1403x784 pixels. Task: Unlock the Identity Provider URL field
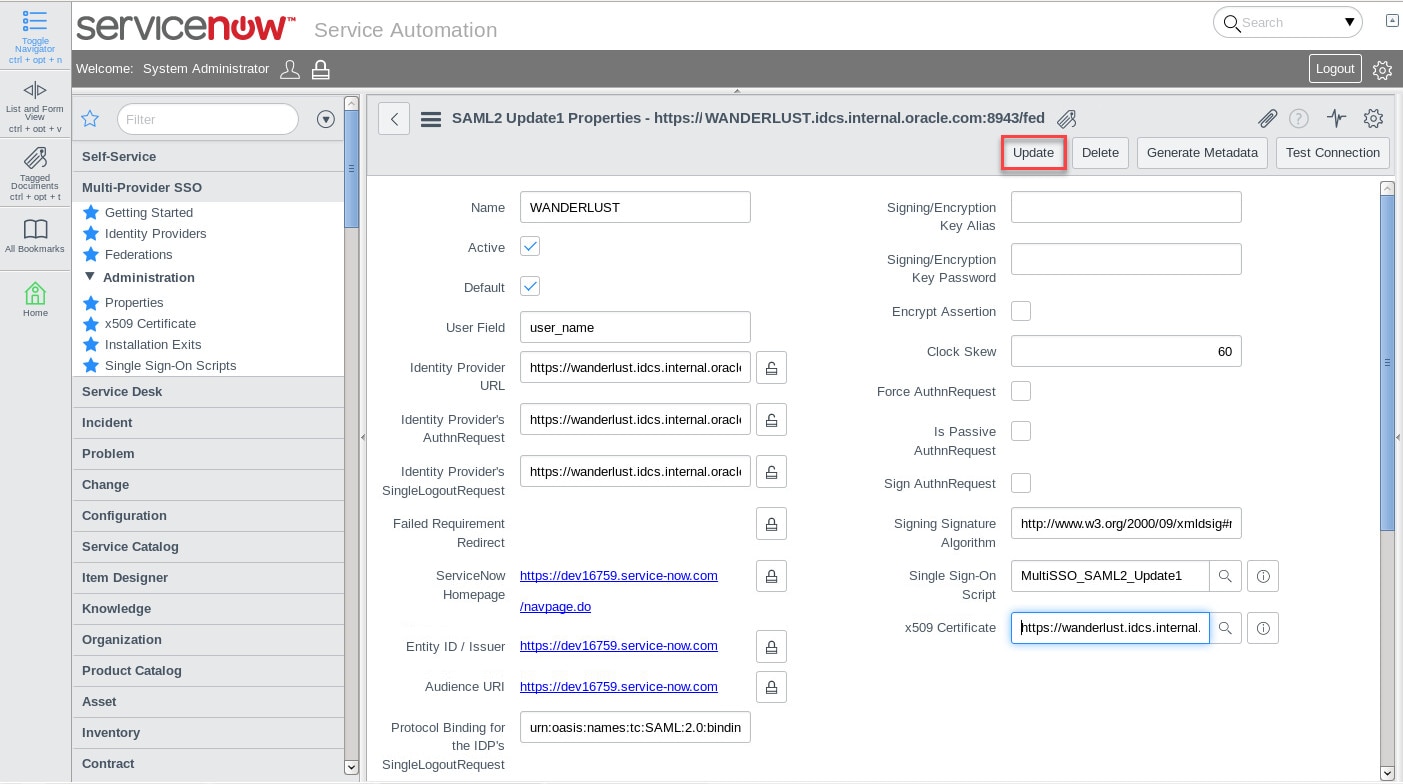click(x=771, y=368)
